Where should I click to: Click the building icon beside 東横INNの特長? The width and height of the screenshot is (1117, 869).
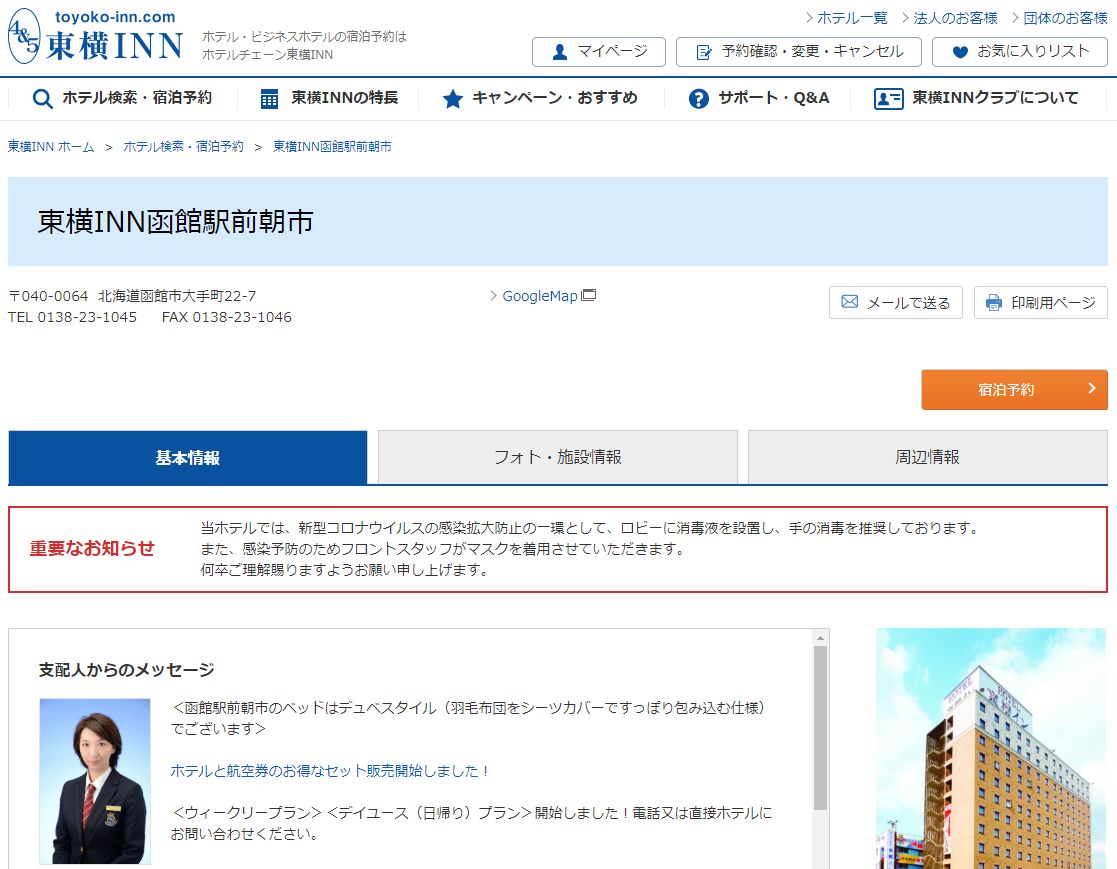tap(269, 98)
